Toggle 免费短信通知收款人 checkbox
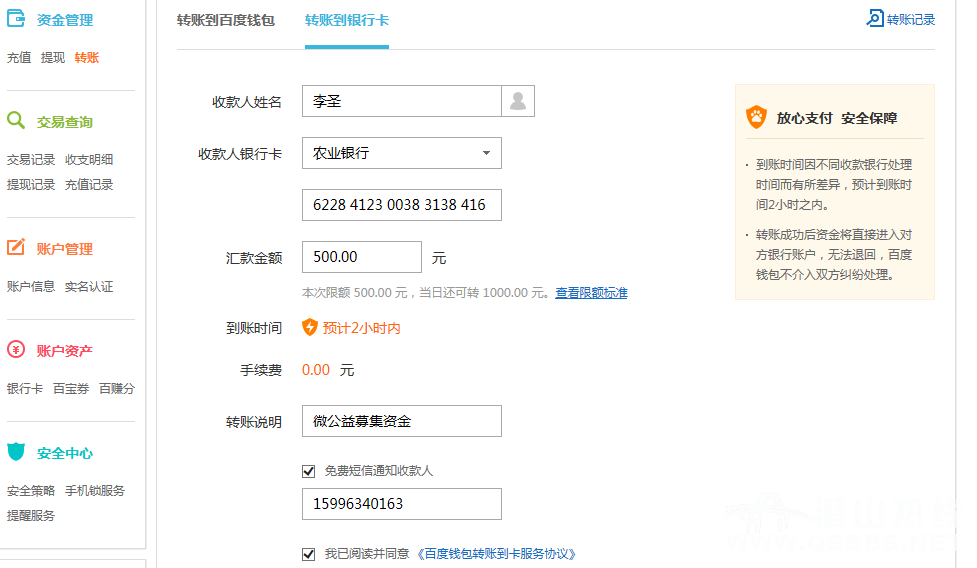The width and height of the screenshot is (977, 568). click(308, 471)
